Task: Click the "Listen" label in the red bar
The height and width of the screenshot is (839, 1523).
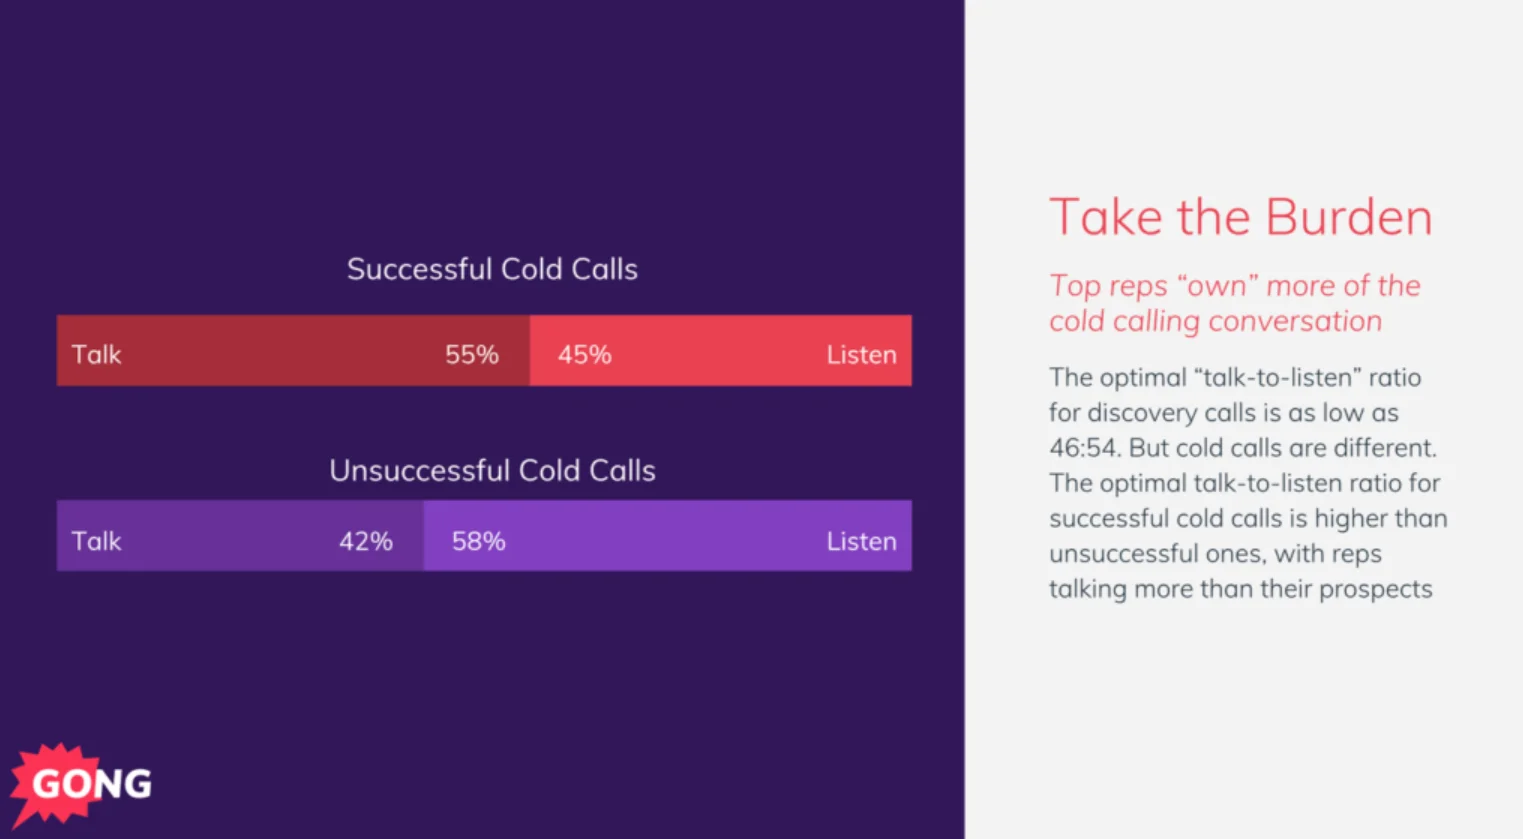Action: [861, 355]
